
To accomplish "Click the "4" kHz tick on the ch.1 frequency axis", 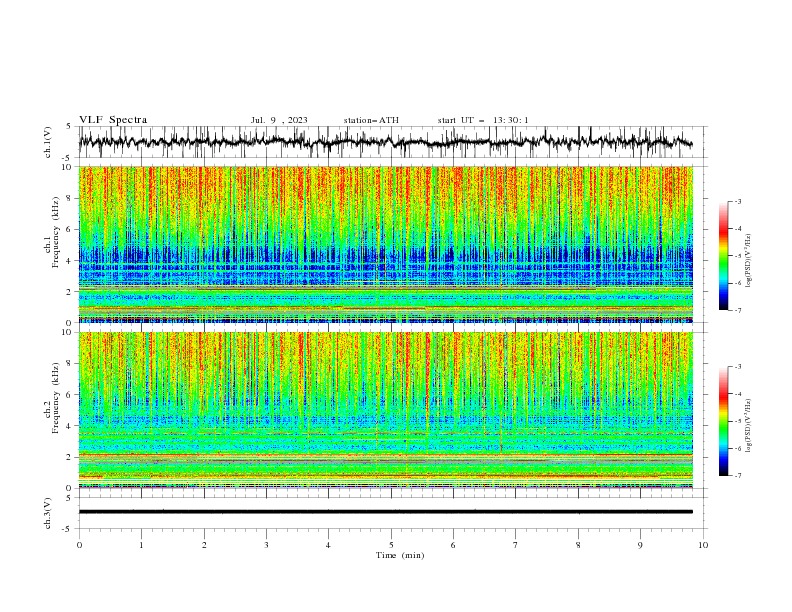I will 70,261.
